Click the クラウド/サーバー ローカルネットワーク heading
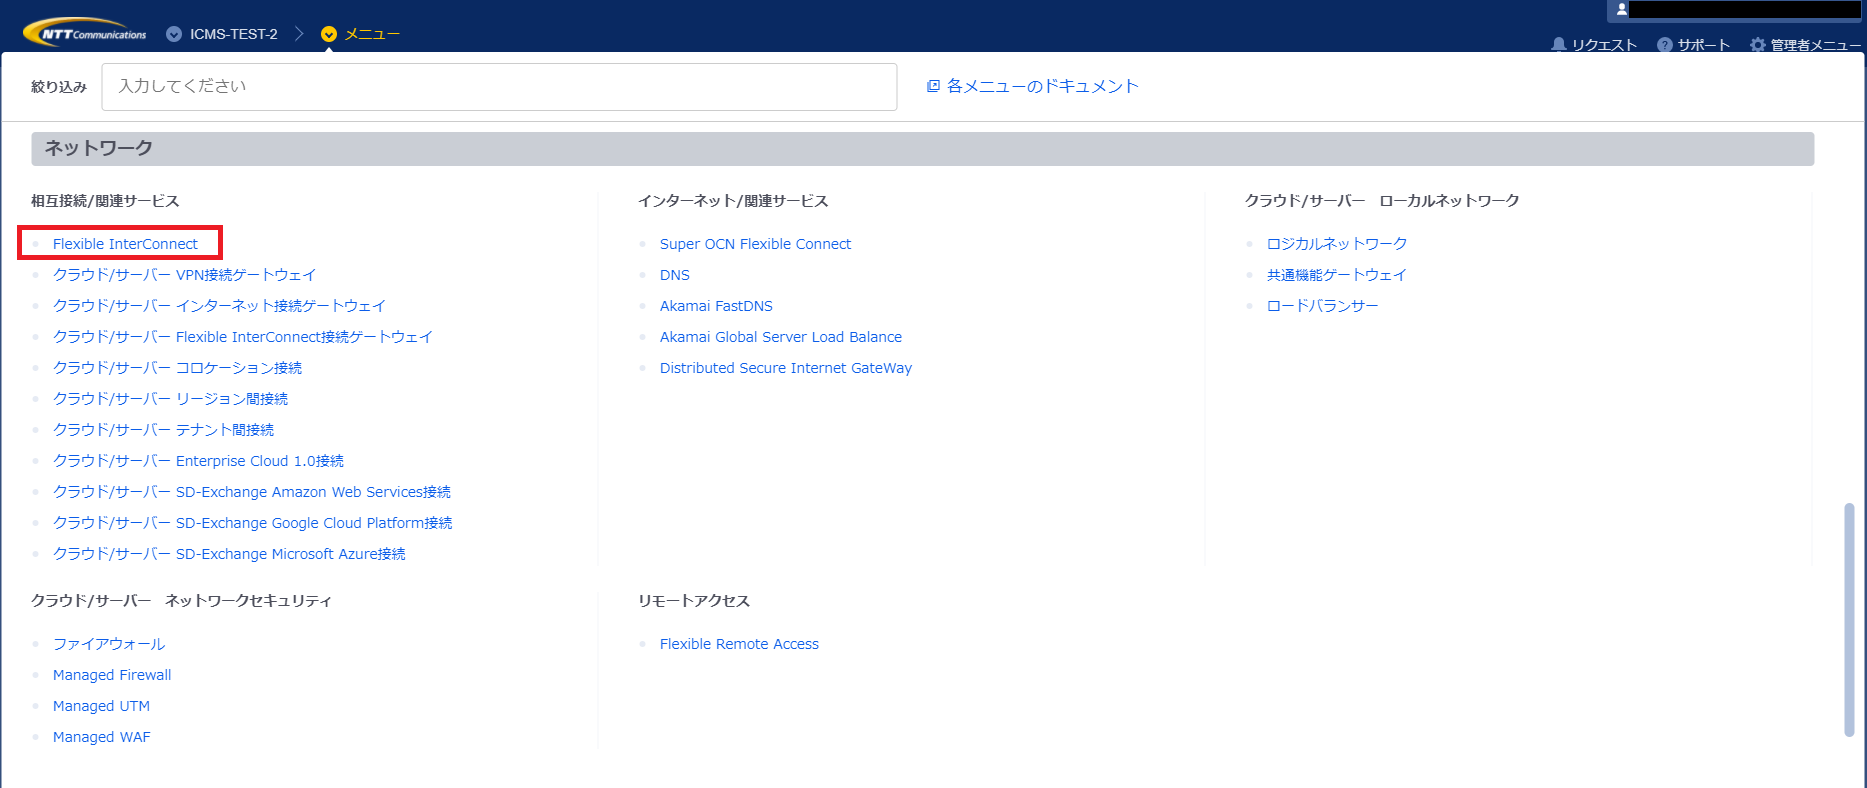This screenshot has height=788, width=1867. point(1382,201)
